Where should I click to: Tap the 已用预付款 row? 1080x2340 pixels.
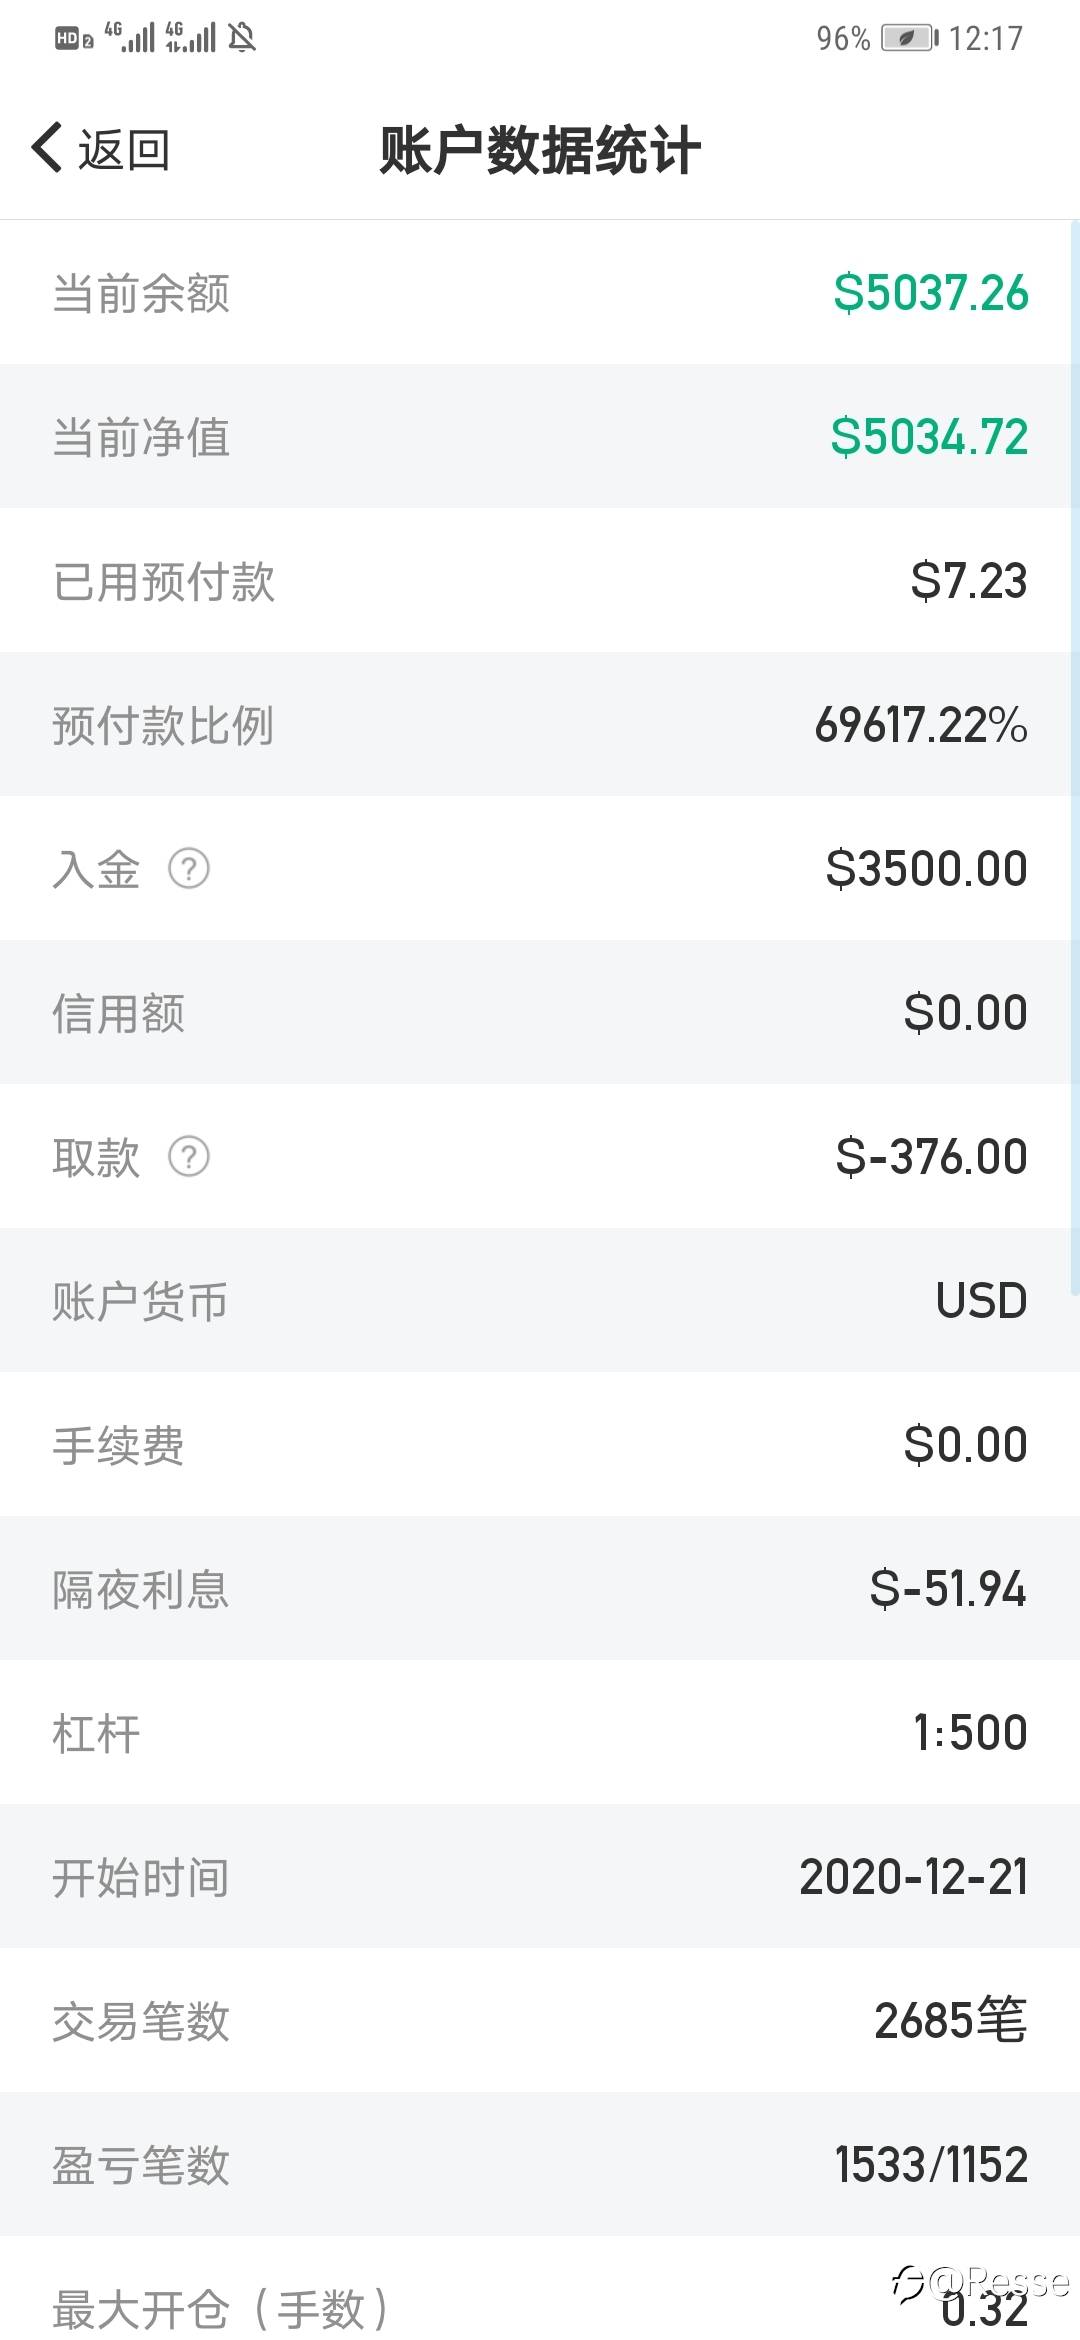click(540, 581)
